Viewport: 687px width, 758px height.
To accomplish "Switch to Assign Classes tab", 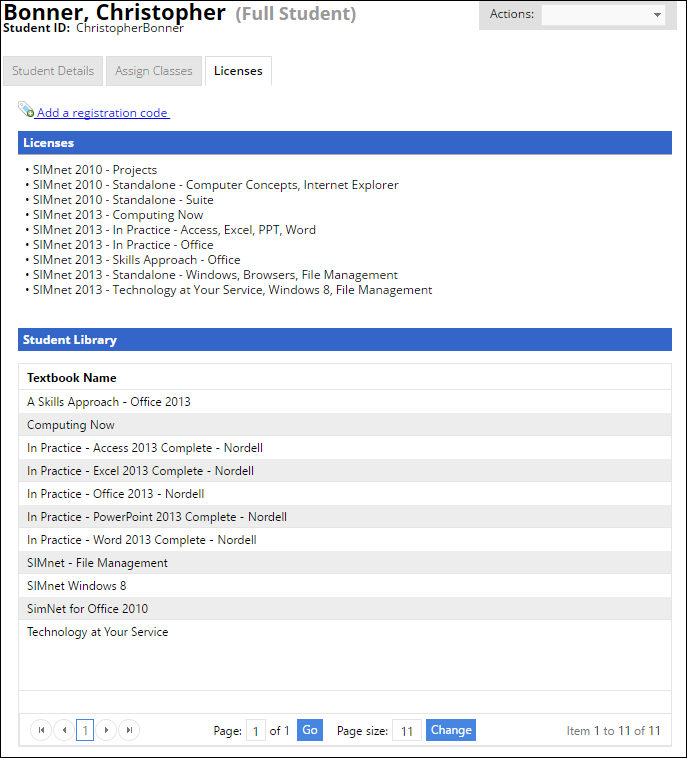I will coord(154,71).
